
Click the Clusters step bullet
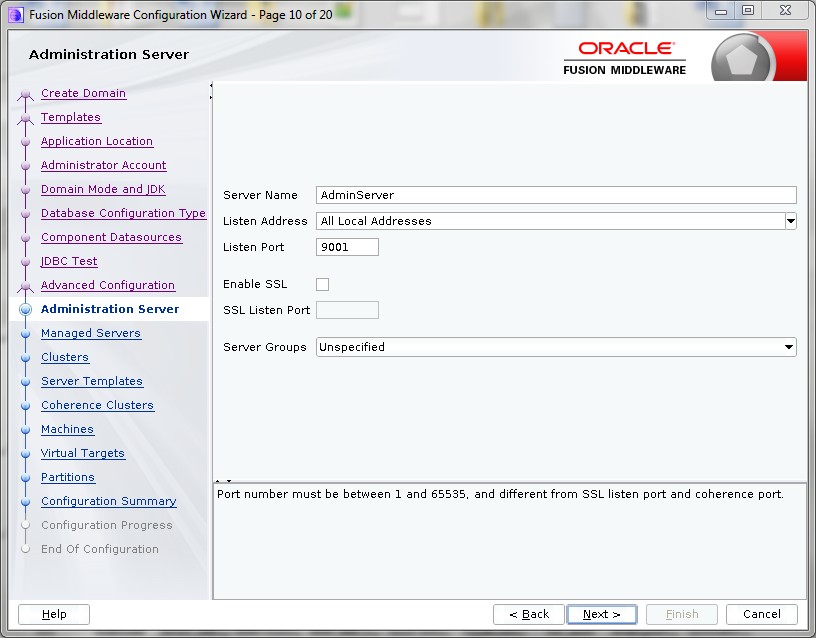(25, 358)
